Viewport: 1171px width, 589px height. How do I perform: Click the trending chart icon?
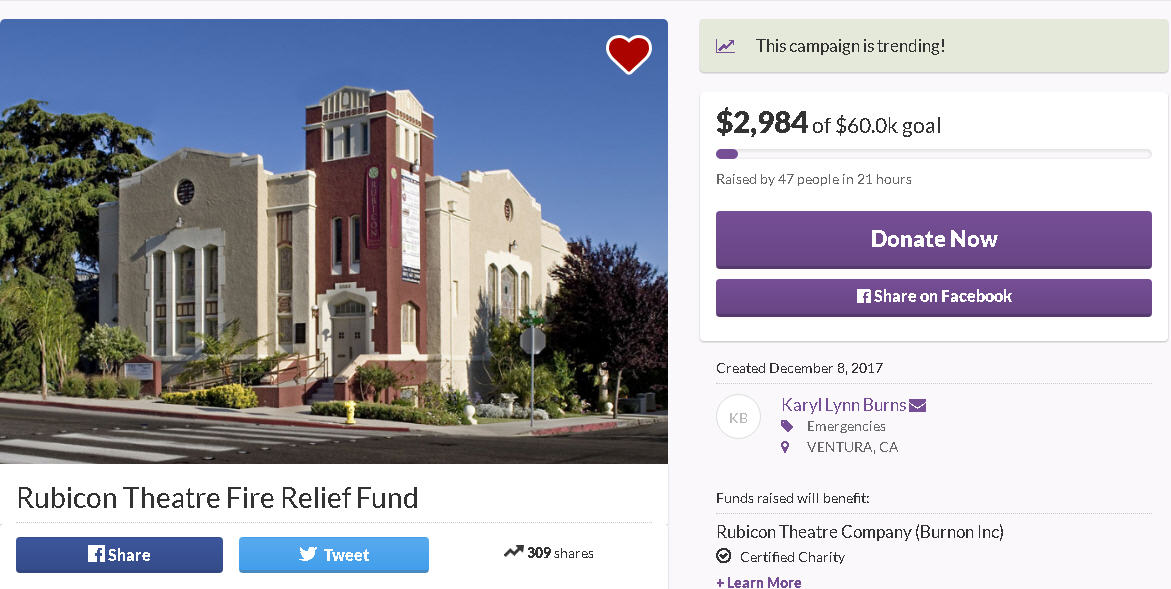click(725, 46)
